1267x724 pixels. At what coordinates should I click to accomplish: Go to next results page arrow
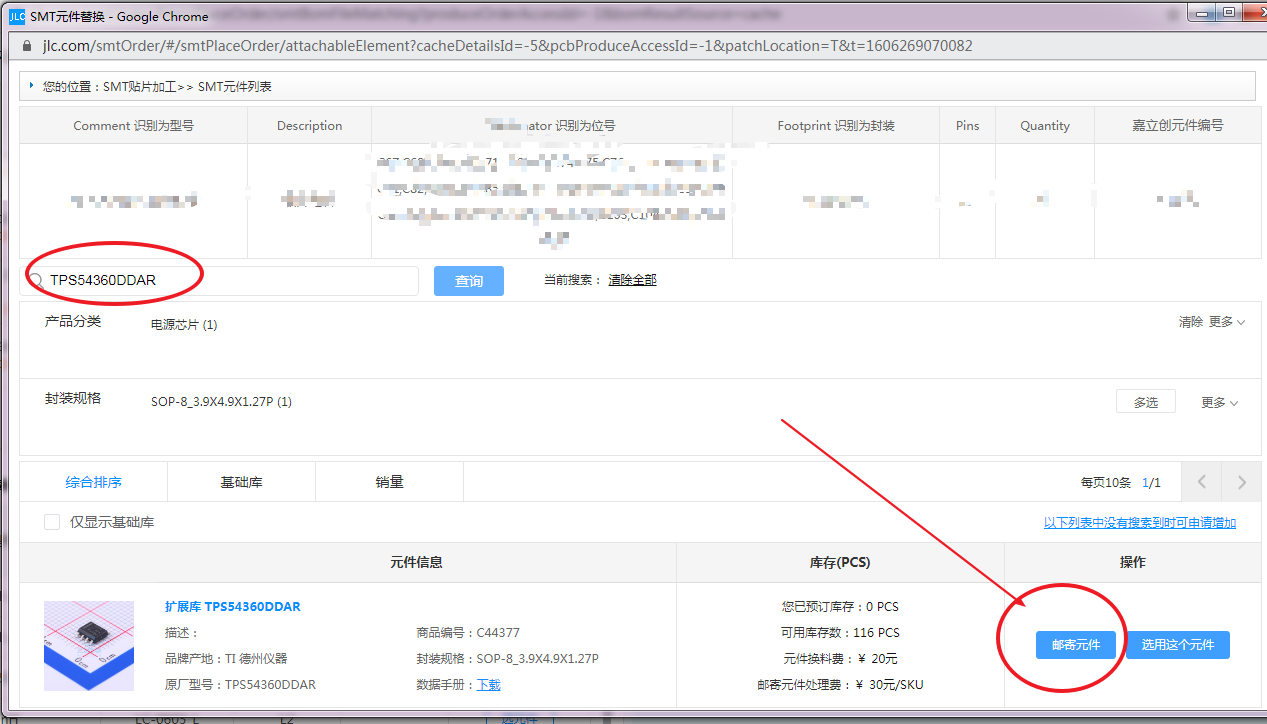[x=1241, y=482]
